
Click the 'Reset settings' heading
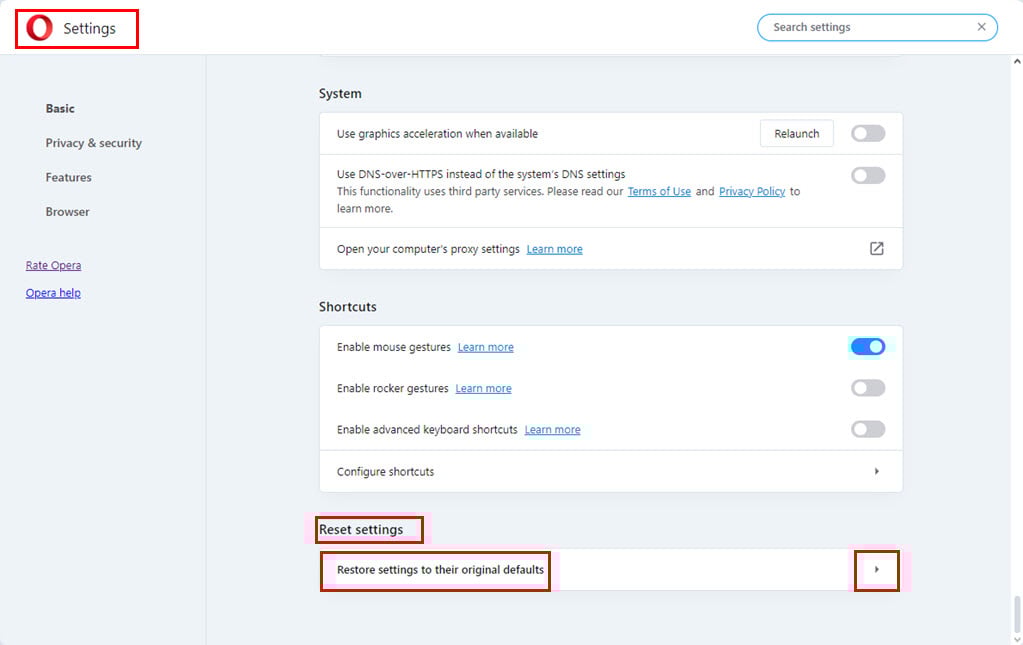(361, 530)
